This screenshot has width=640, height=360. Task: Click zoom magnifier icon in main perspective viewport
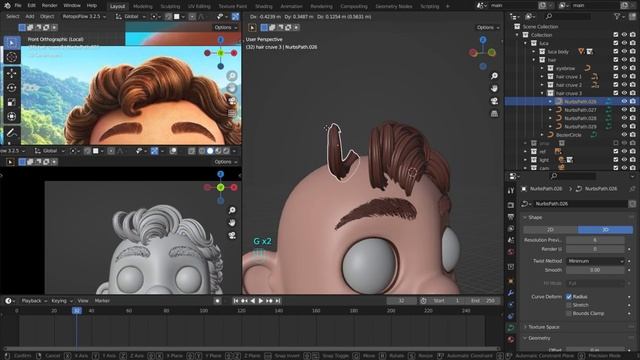pyautogui.click(x=494, y=76)
